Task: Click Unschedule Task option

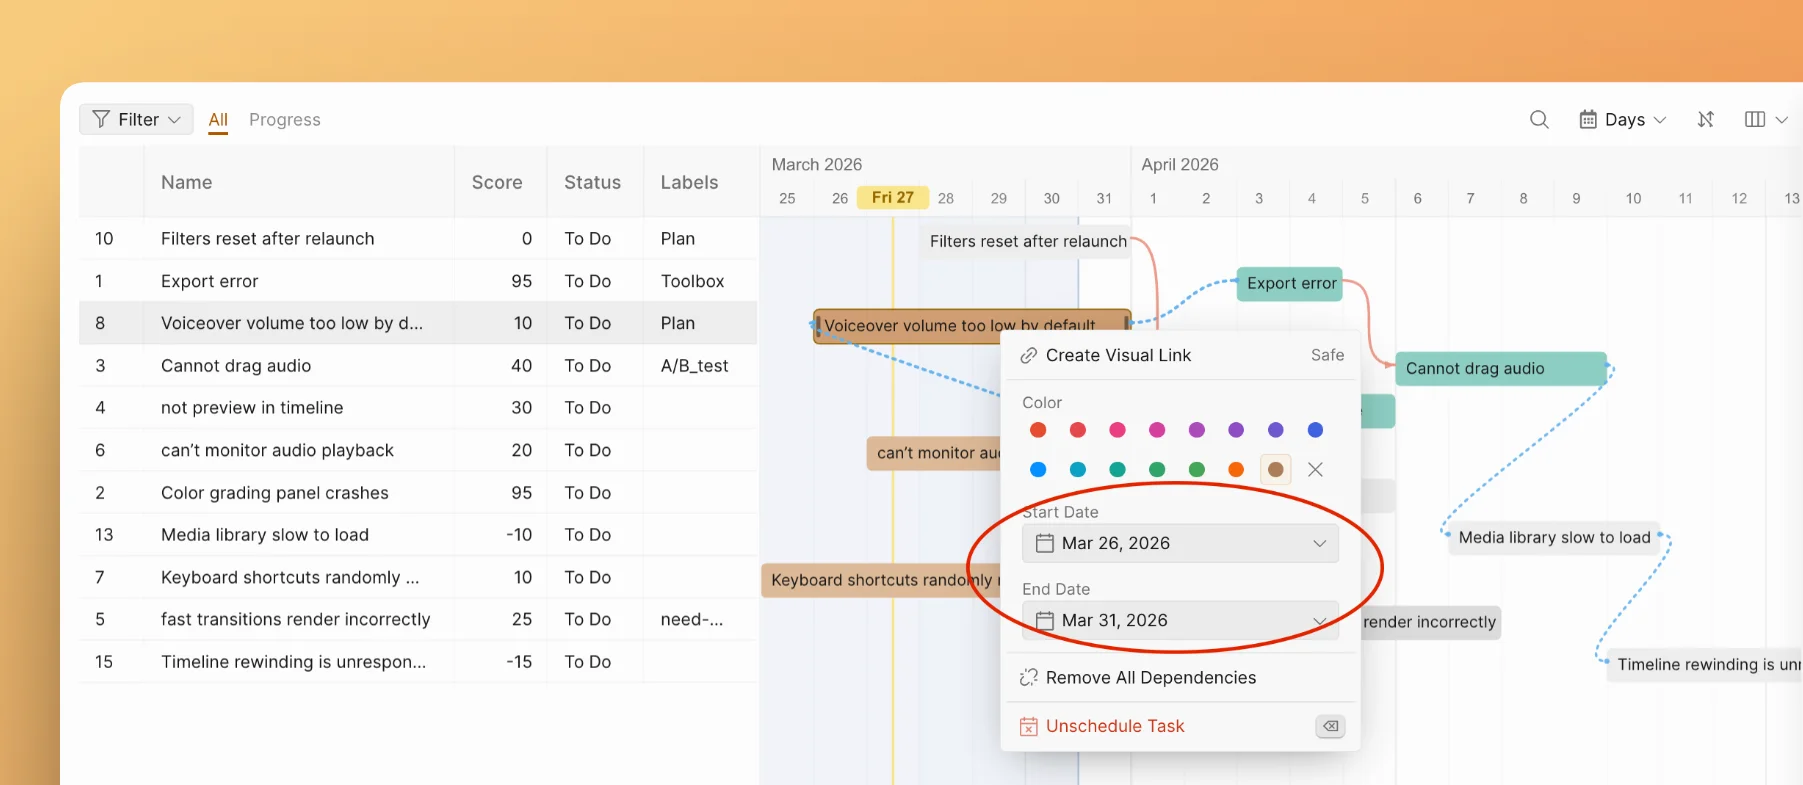Action: pyautogui.click(x=1115, y=727)
